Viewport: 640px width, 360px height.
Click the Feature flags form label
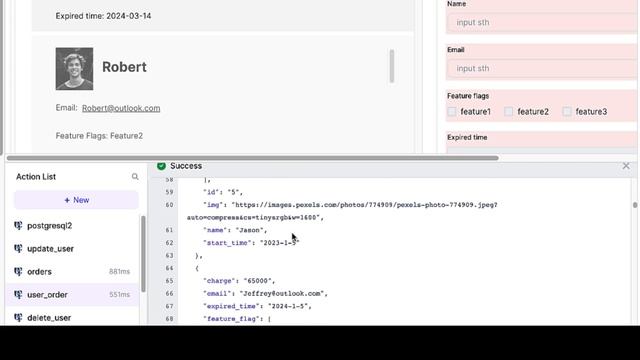468,96
